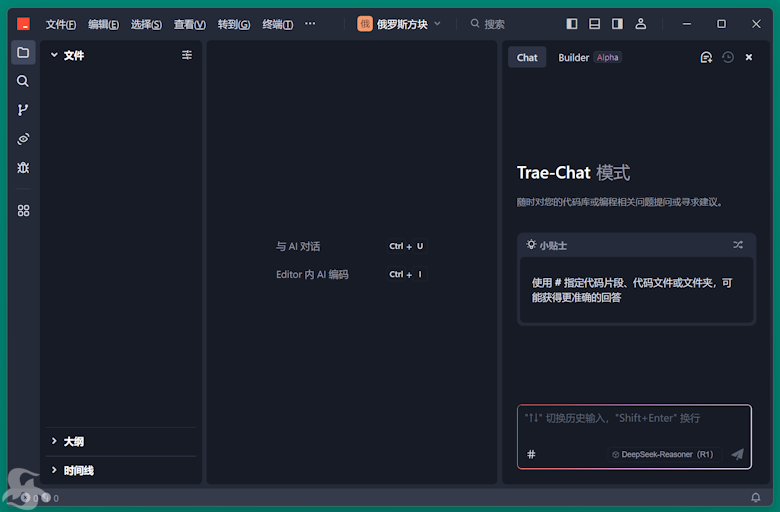Send the chat message arrow icon
The image size is (780, 512).
click(x=738, y=454)
